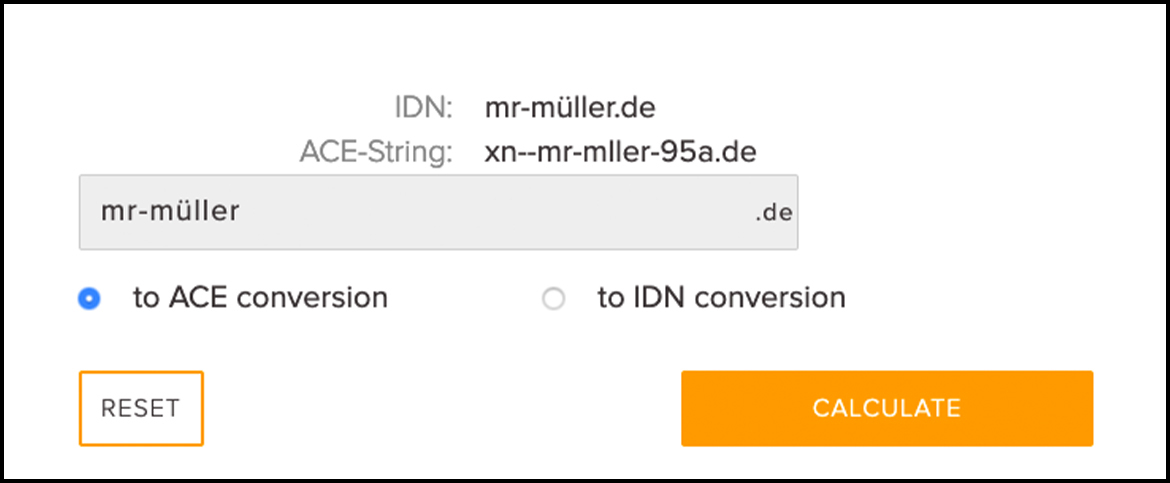
Task: Click empty space right of mr-müller in input
Action: pos(500,212)
